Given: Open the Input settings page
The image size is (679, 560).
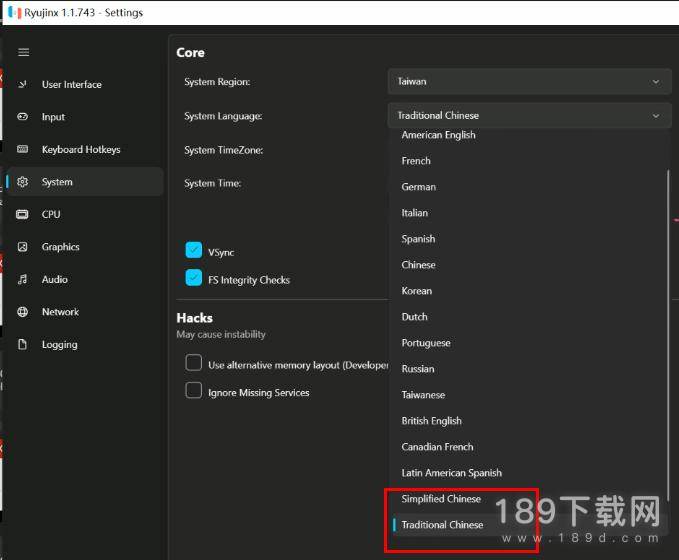Looking at the screenshot, I should click(85, 117).
